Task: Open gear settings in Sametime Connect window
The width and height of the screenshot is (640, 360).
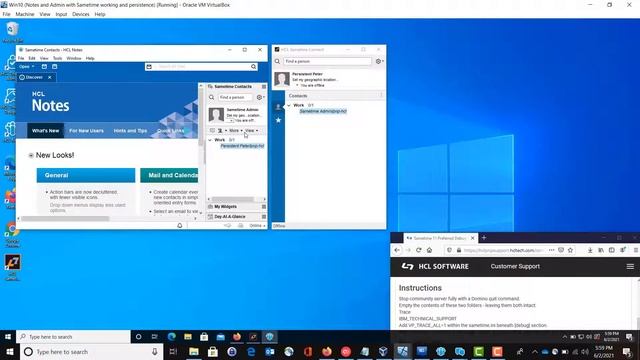Action: click(379, 61)
